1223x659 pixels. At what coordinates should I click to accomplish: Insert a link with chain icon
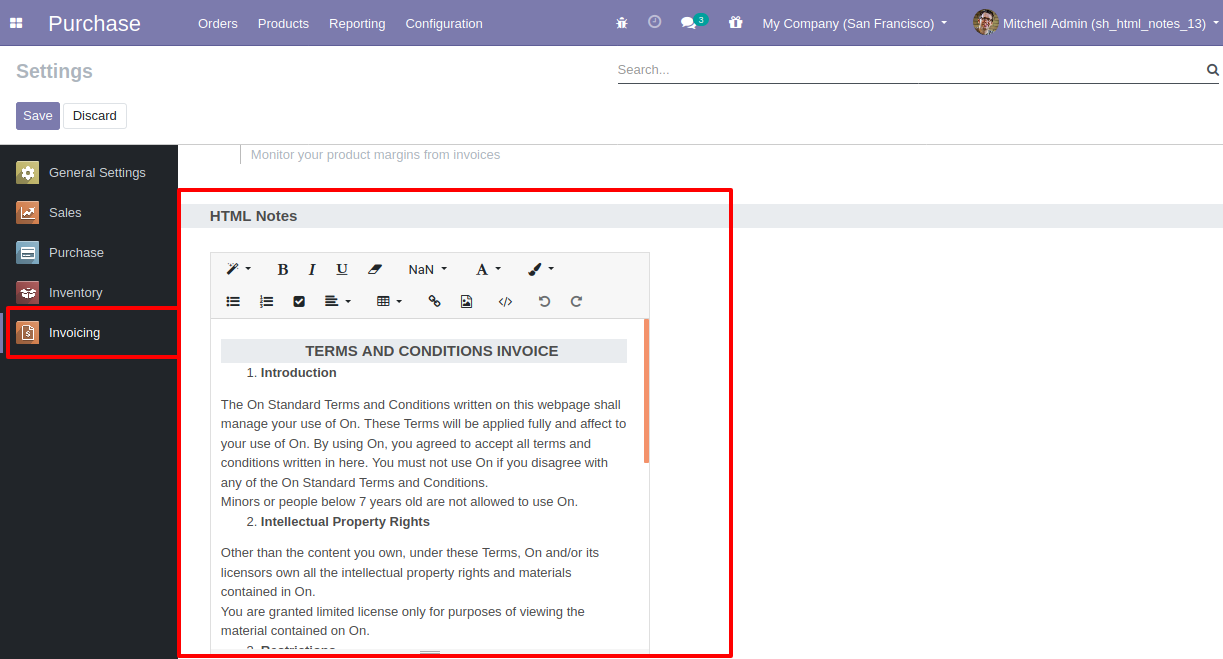coord(434,301)
